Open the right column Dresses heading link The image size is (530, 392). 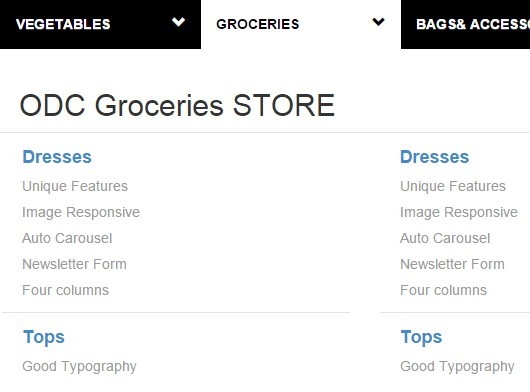tap(435, 157)
